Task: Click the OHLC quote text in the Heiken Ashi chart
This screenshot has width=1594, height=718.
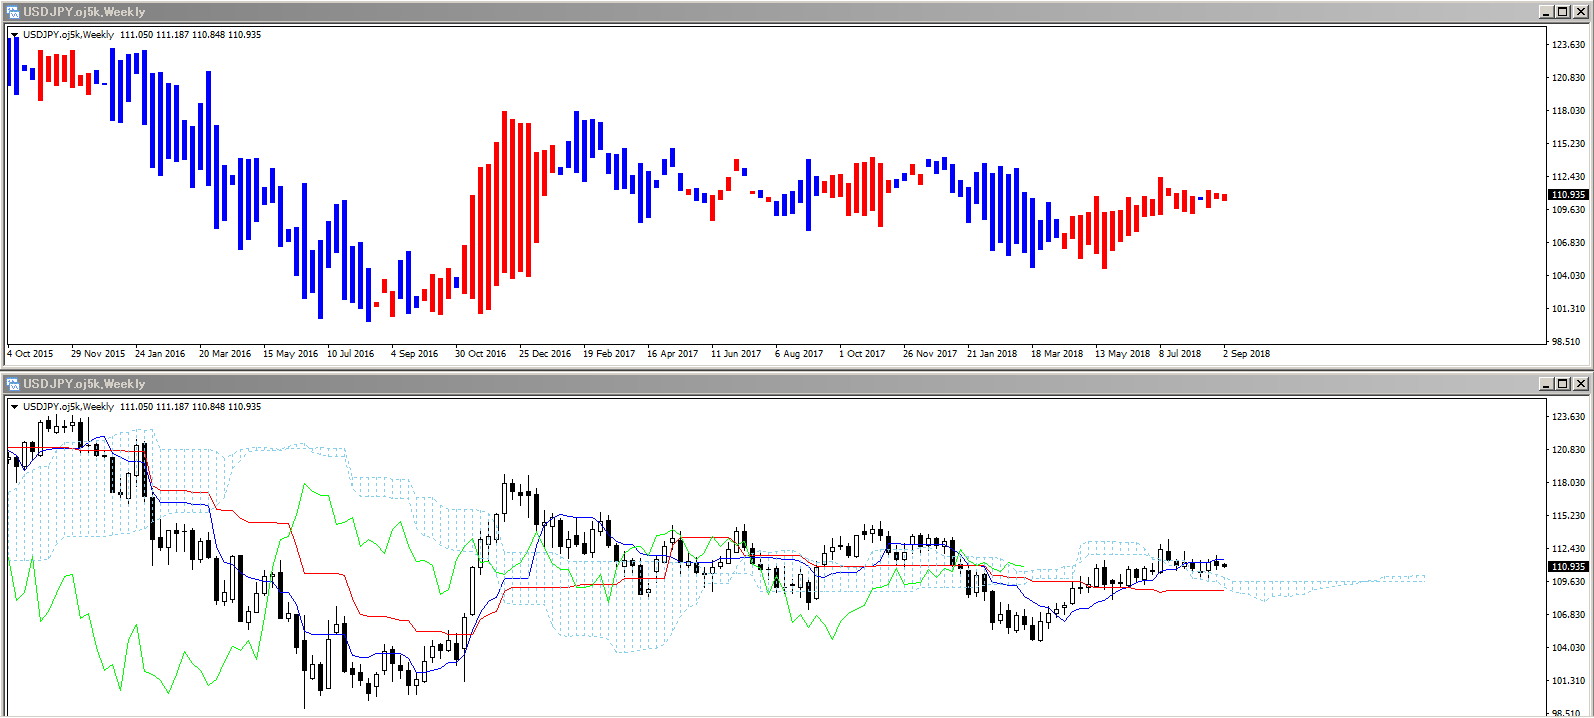Action: click(190, 35)
